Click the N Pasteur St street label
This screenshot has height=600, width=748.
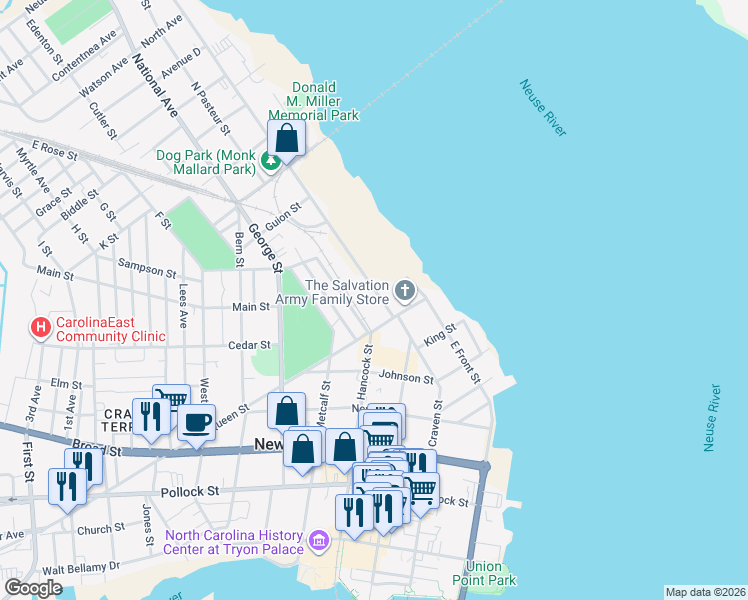pyautogui.click(x=210, y=108)
